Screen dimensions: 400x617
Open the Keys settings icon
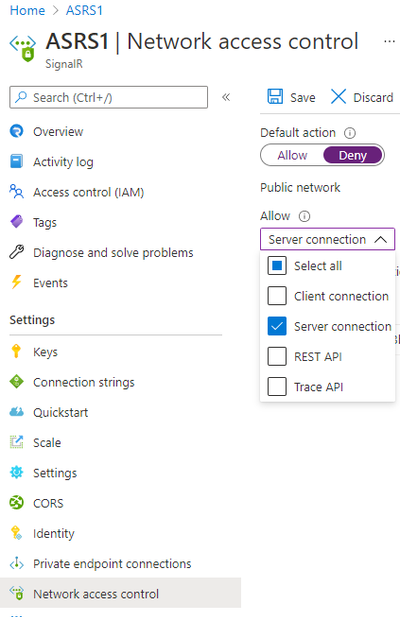(16, 351)
